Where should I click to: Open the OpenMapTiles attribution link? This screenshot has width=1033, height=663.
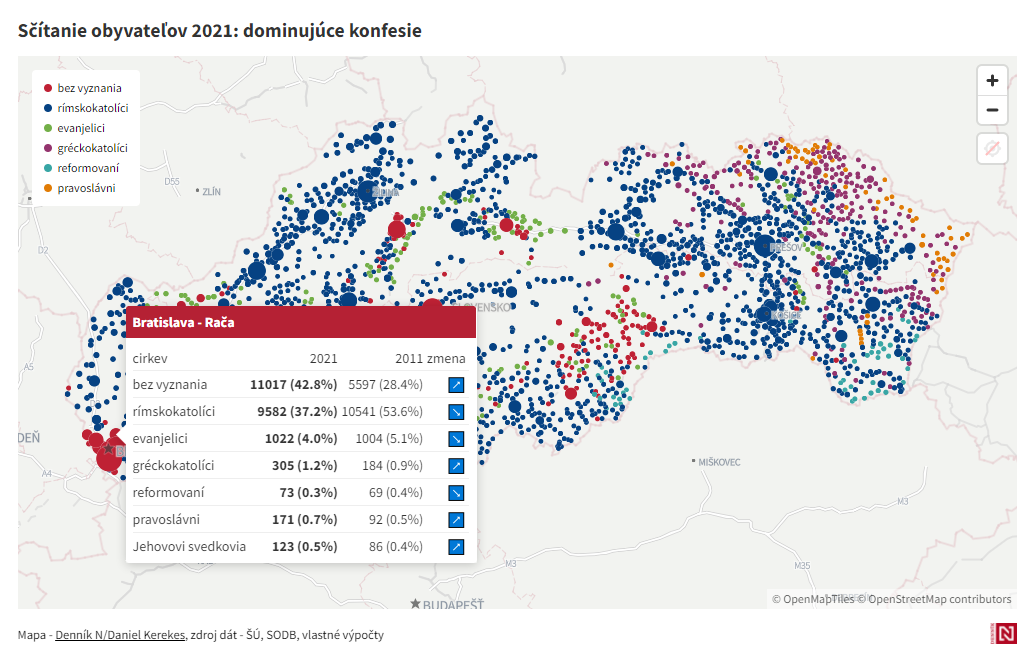click(x=818, y=599)
